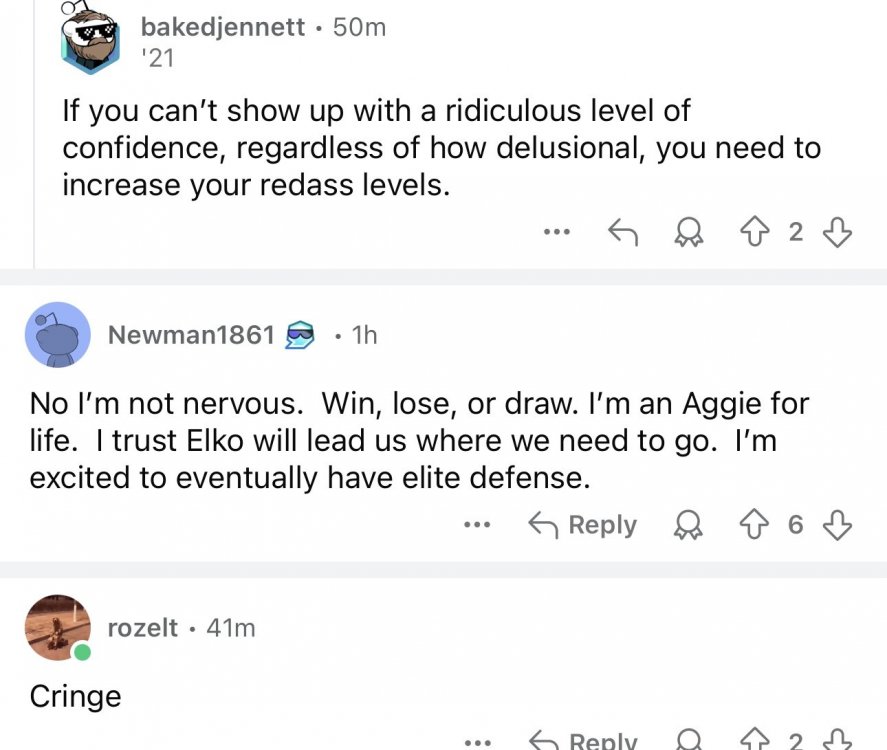
Task: Click reply arrow on bakedjennett's comment
Action: point(623,233)
